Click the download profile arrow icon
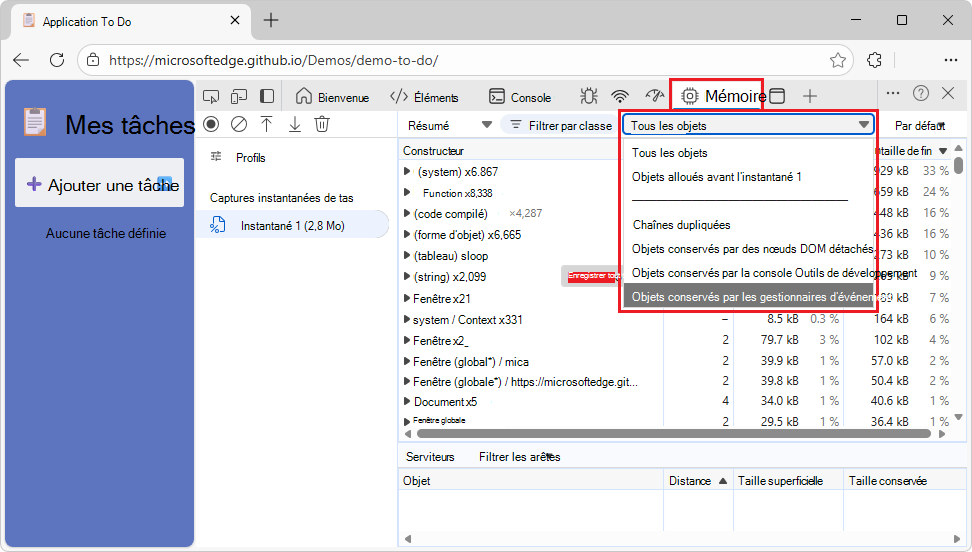This screenshot has width=972, height=552. coord(295,124)
